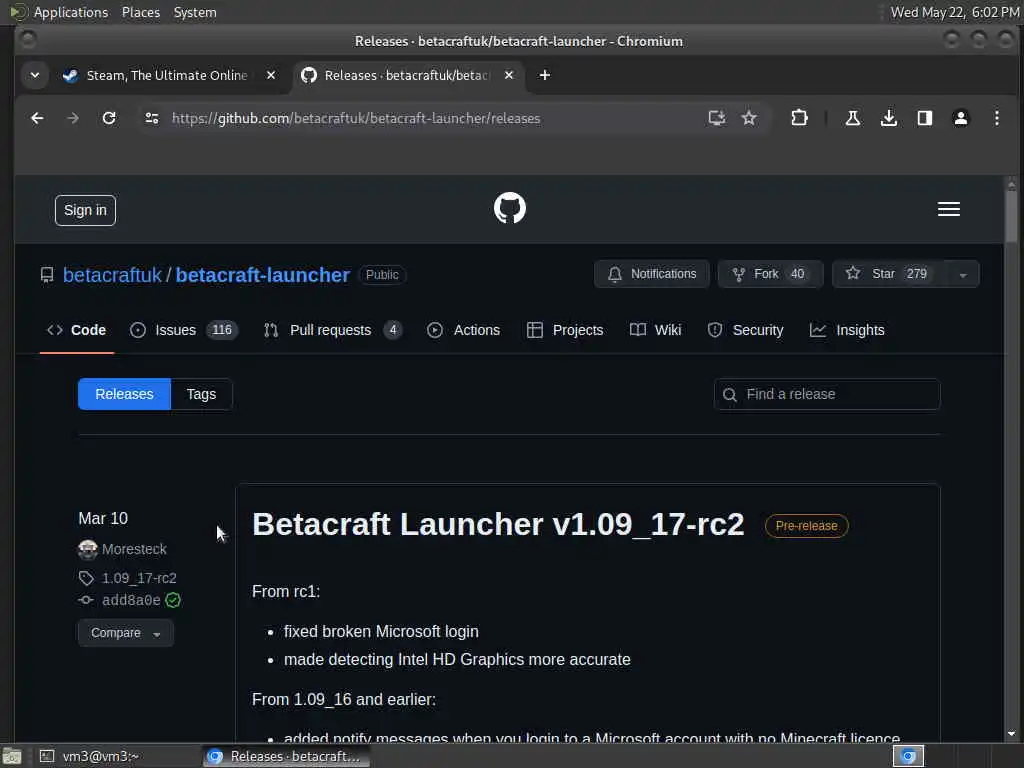Switch to the Tags view
The image size is (1024, 768).
pos(201,394)
